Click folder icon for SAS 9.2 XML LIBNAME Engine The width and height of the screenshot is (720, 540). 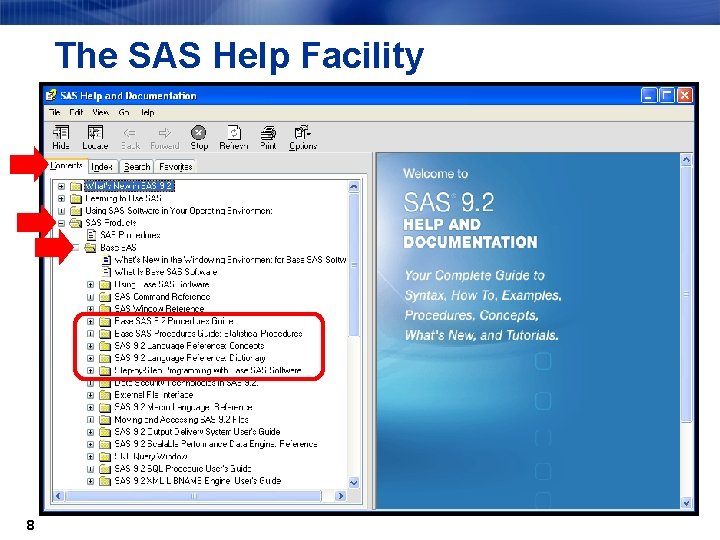point(105,481)
